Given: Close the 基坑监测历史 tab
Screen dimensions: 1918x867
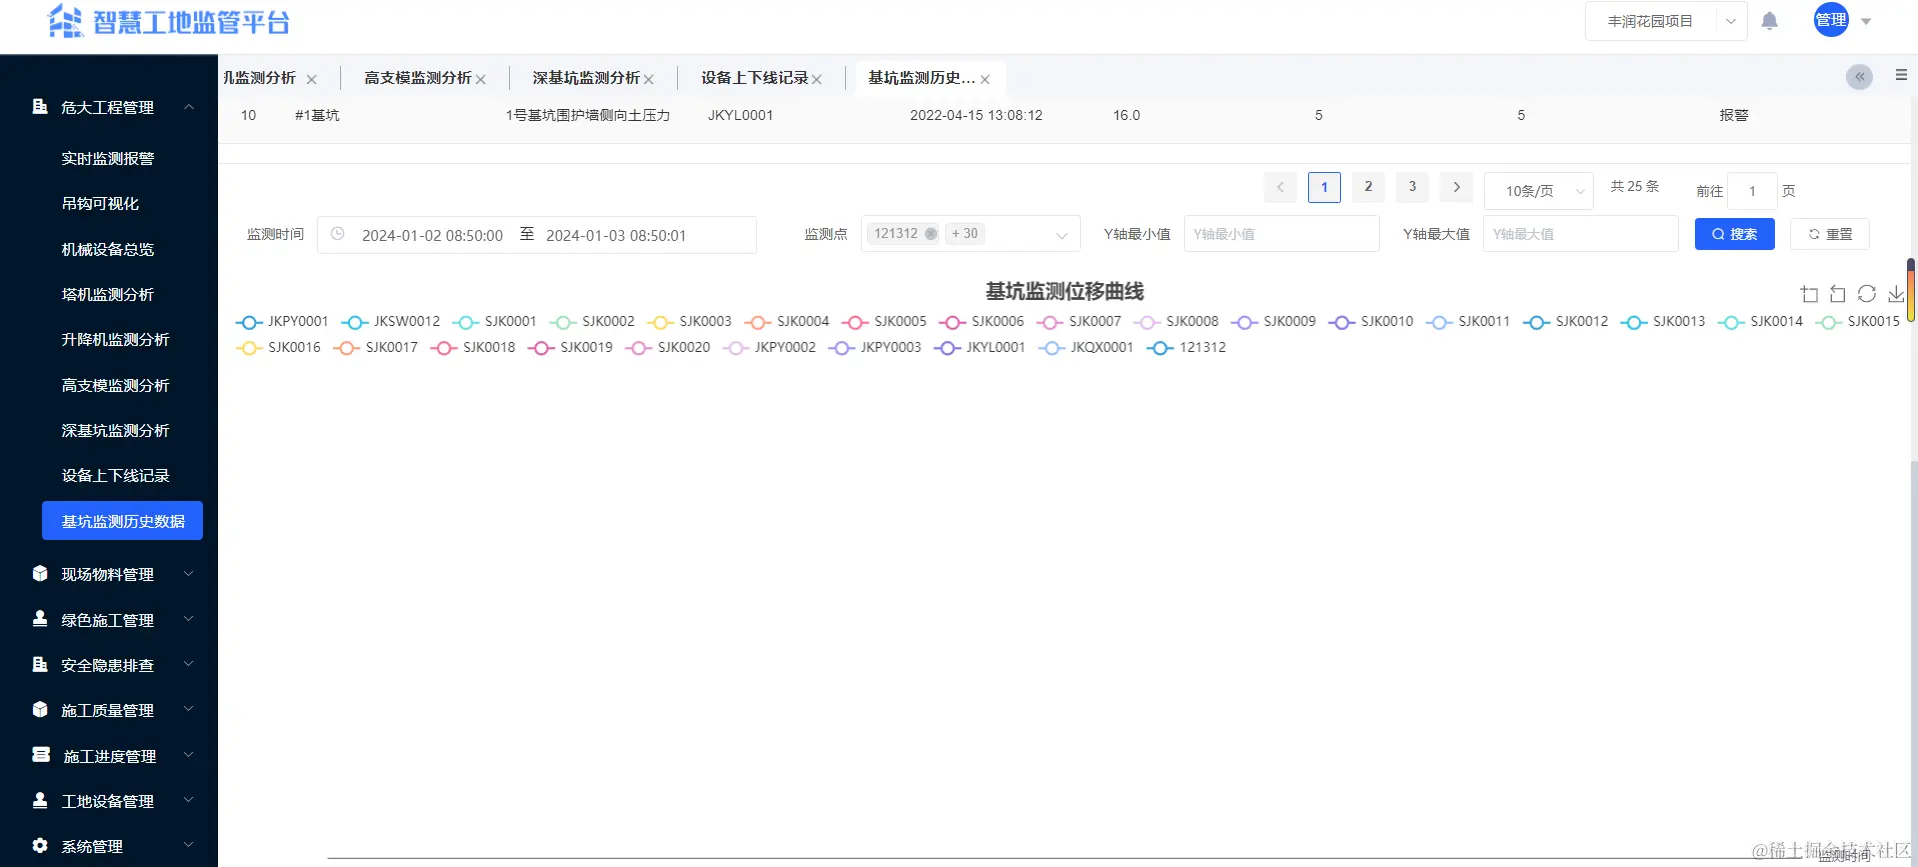Looking at the screenshot, I should pyautogui.click(x=985, y=79).
